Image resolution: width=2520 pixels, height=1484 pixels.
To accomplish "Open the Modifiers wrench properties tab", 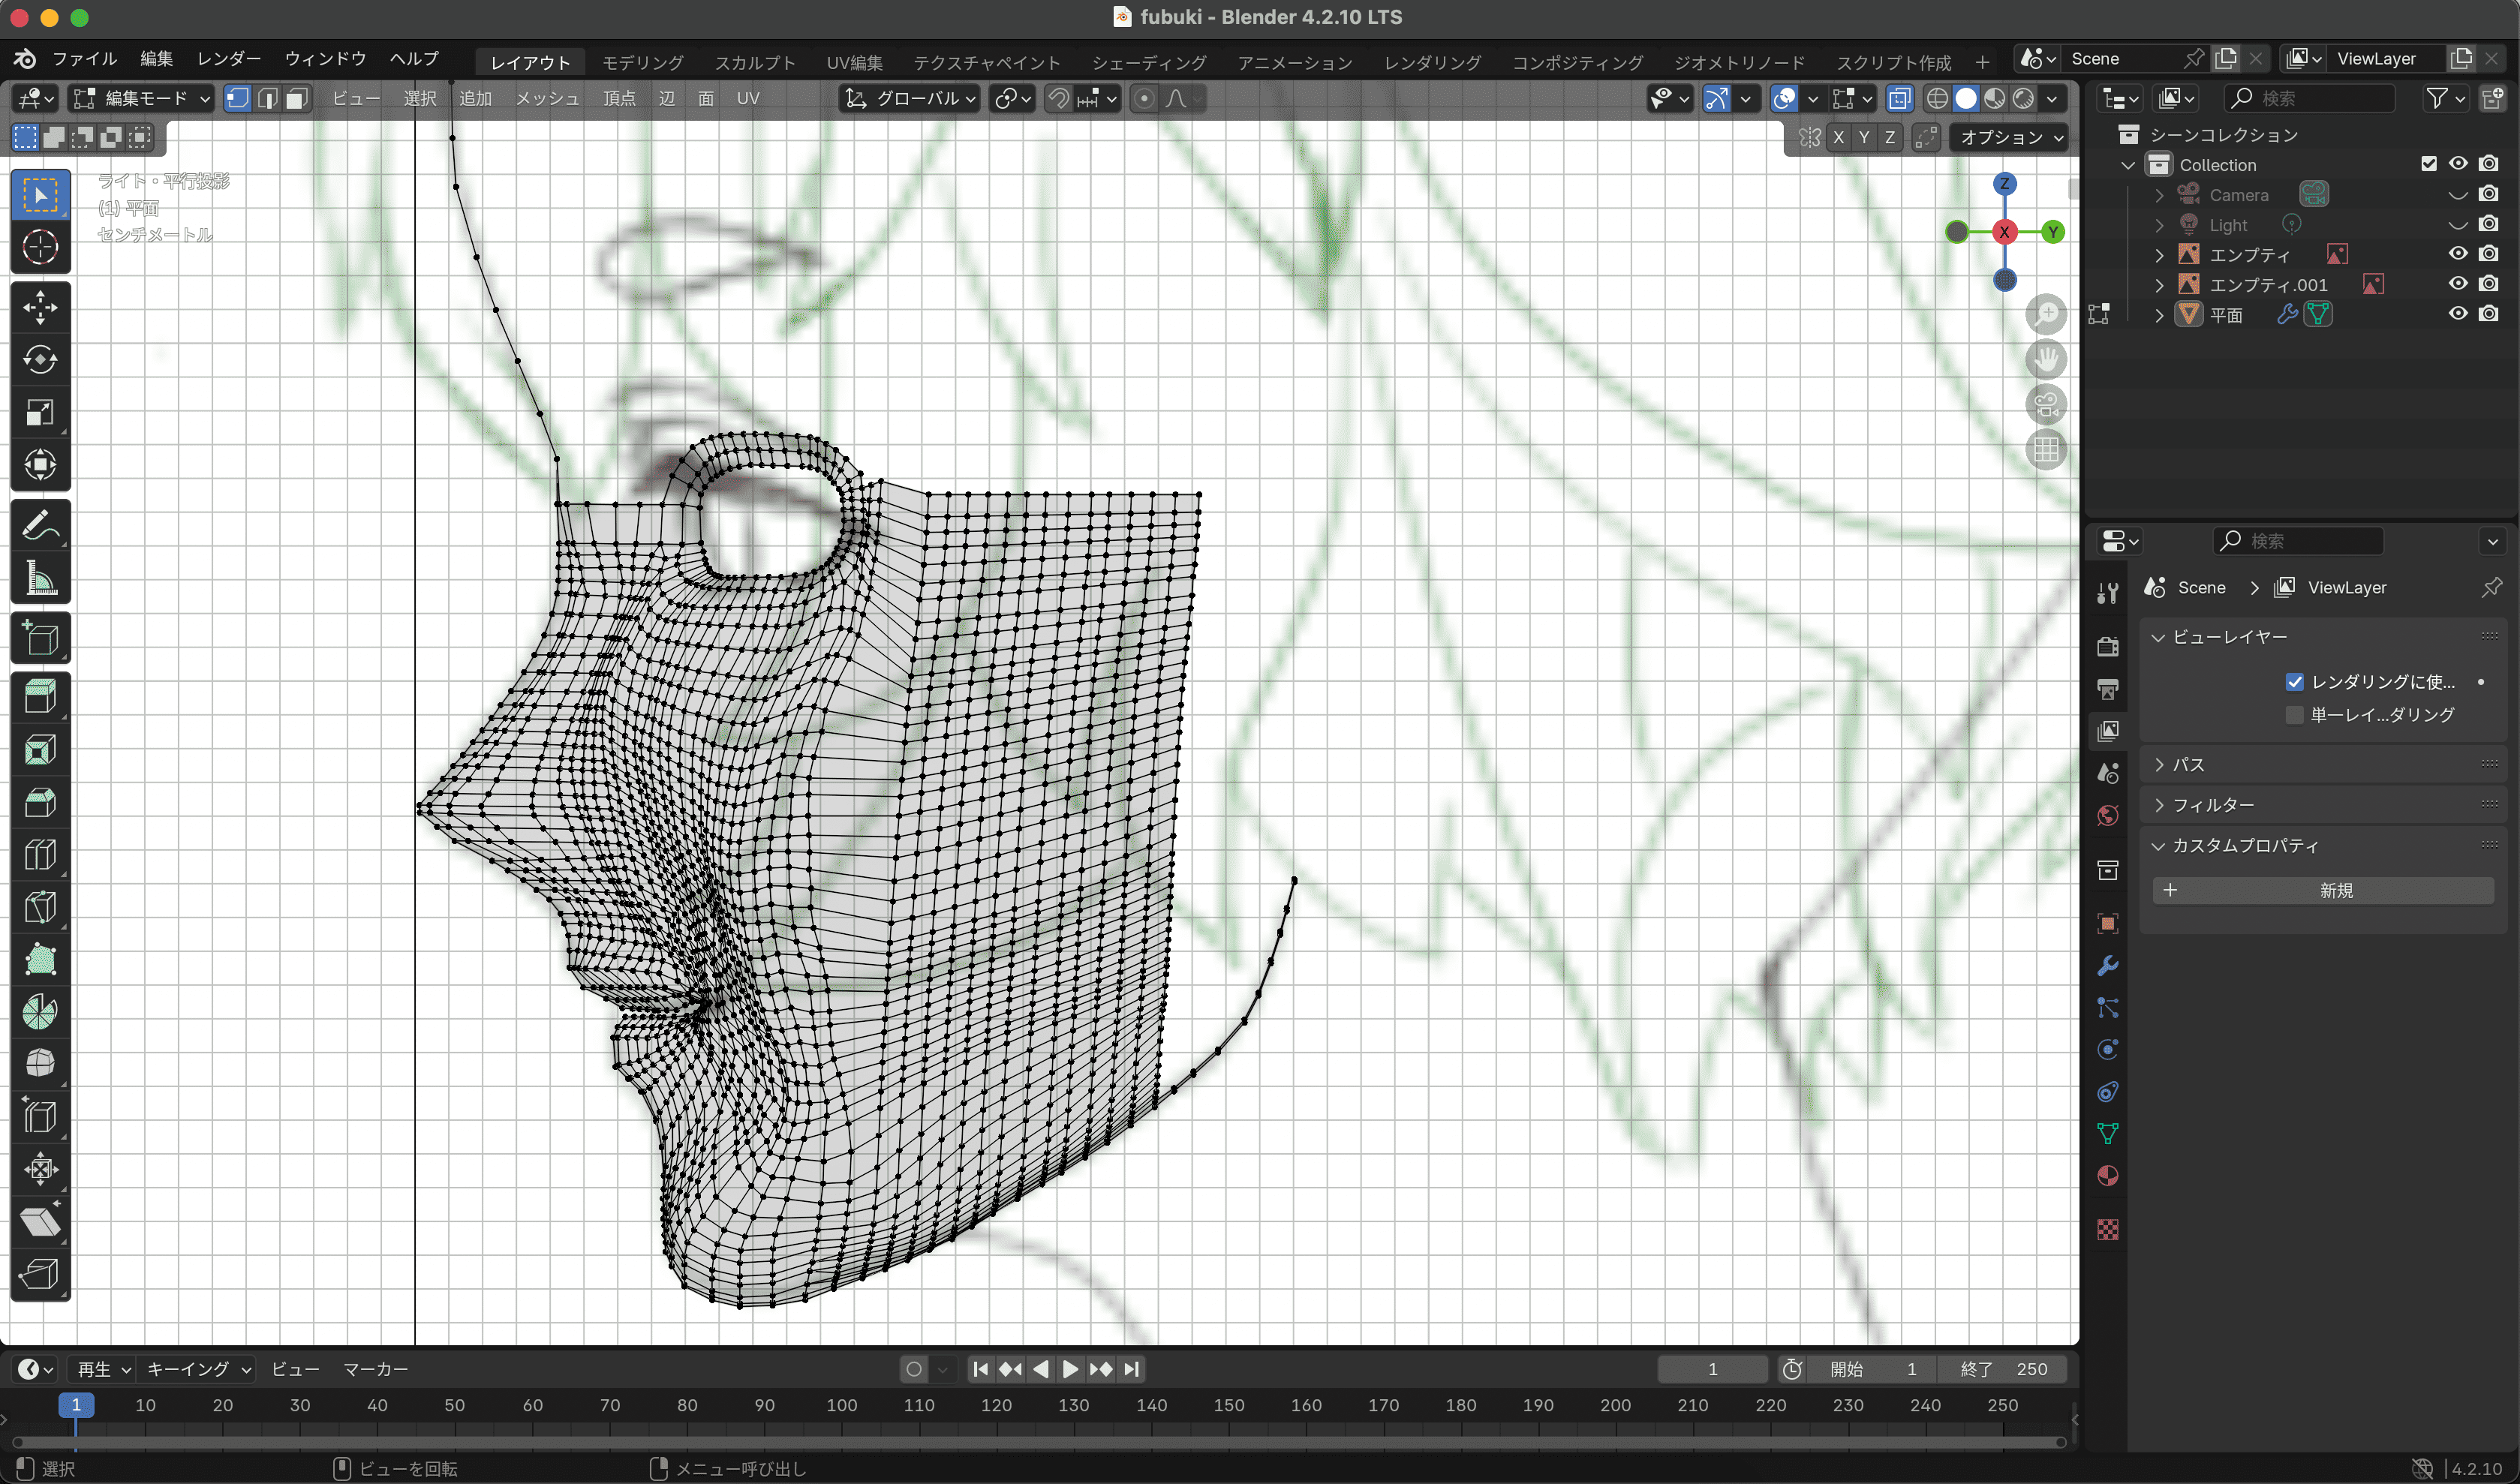I will click(x=2108, y=965).
